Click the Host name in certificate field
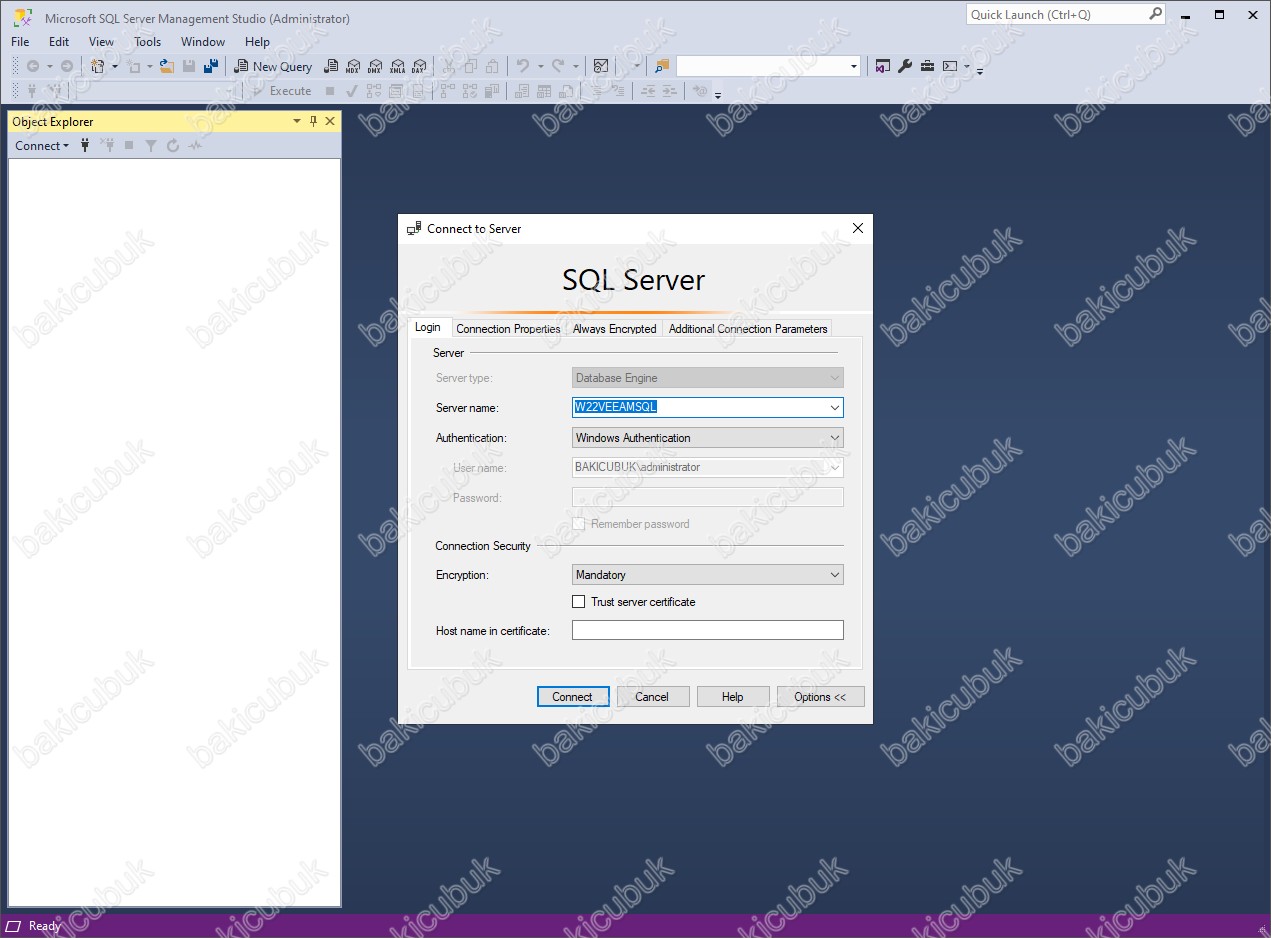Screen dimensions: 1271x938 tap(708, 630)
